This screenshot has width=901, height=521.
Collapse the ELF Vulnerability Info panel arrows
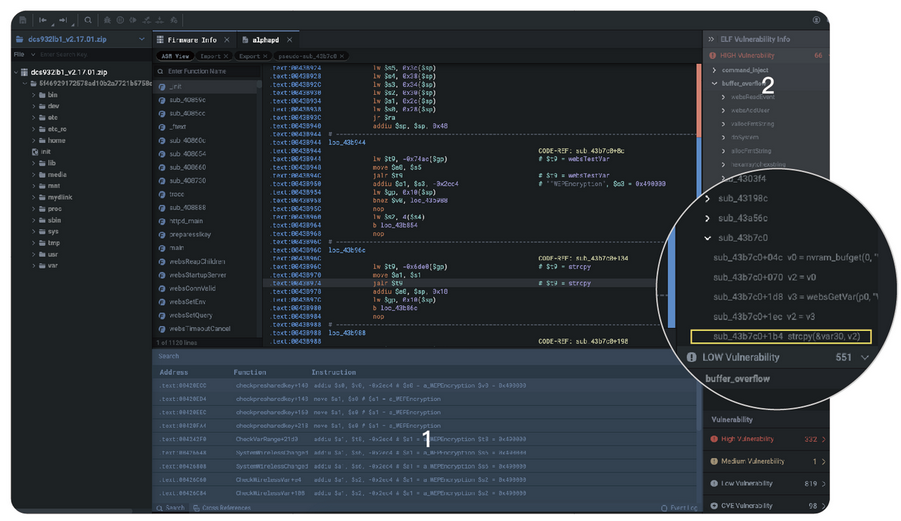711,39
